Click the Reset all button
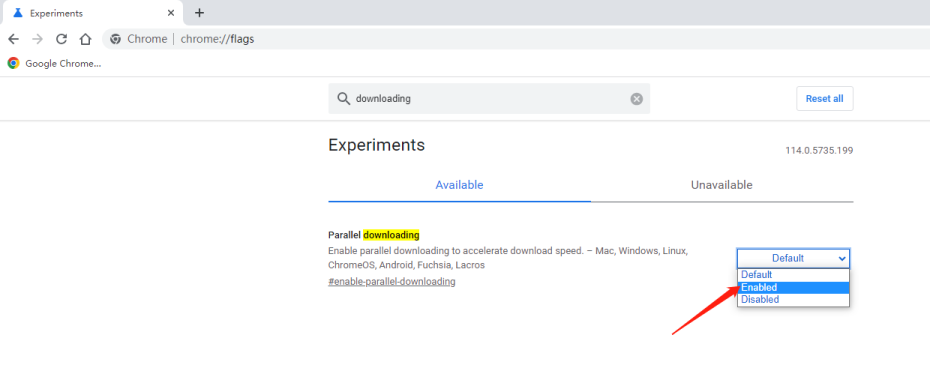 (x=824, y=98)
